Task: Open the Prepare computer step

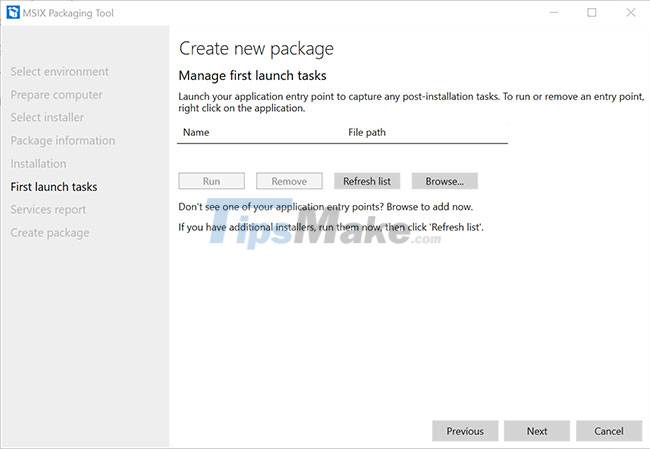Action: coord(56,95)
